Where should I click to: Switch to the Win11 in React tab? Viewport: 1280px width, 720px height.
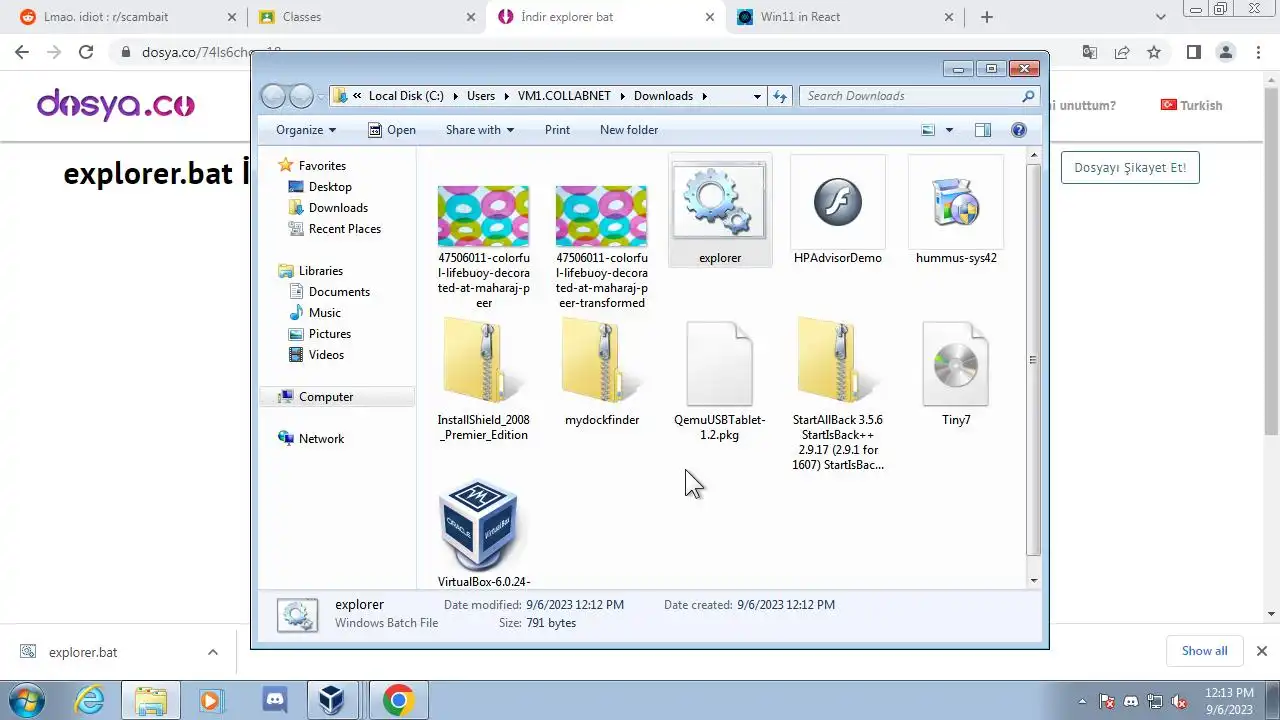pos(844,17)
